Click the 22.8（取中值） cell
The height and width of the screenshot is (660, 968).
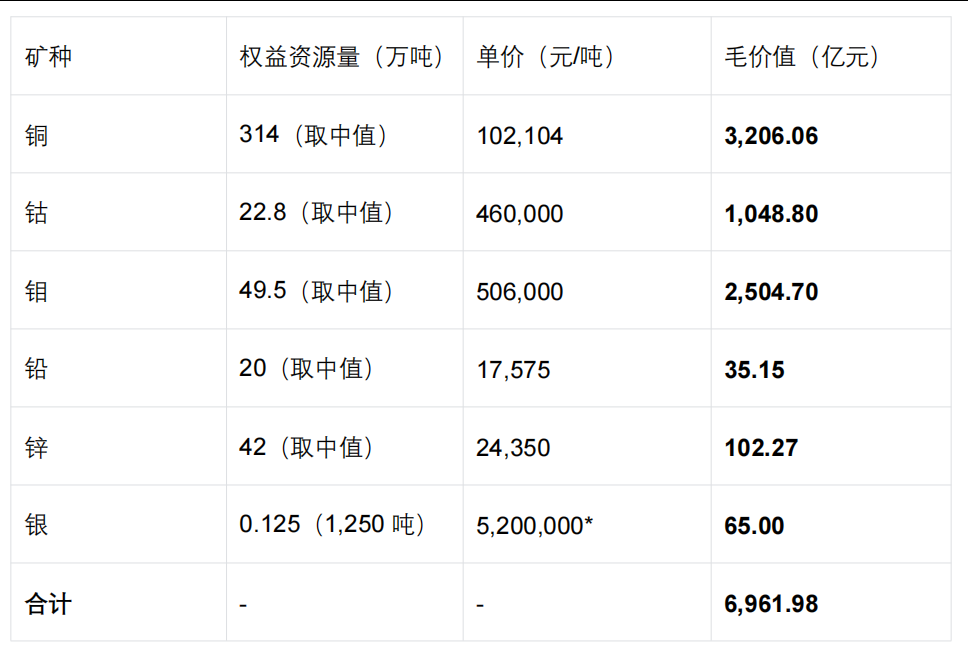[316, 213]
